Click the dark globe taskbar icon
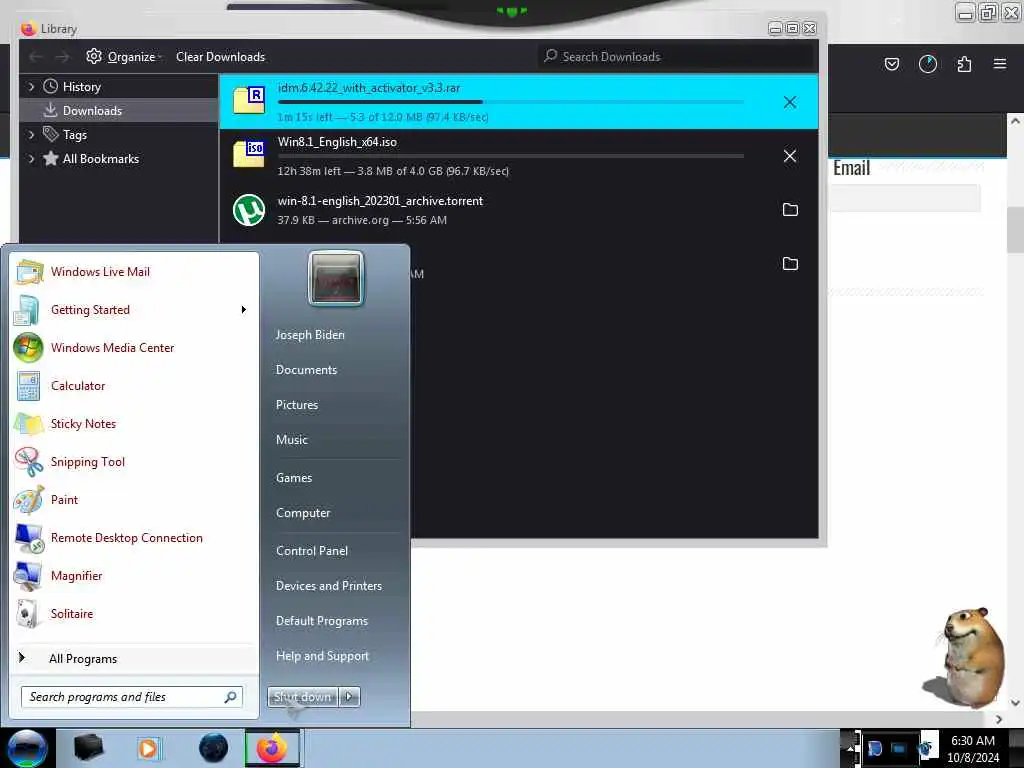 214,748
